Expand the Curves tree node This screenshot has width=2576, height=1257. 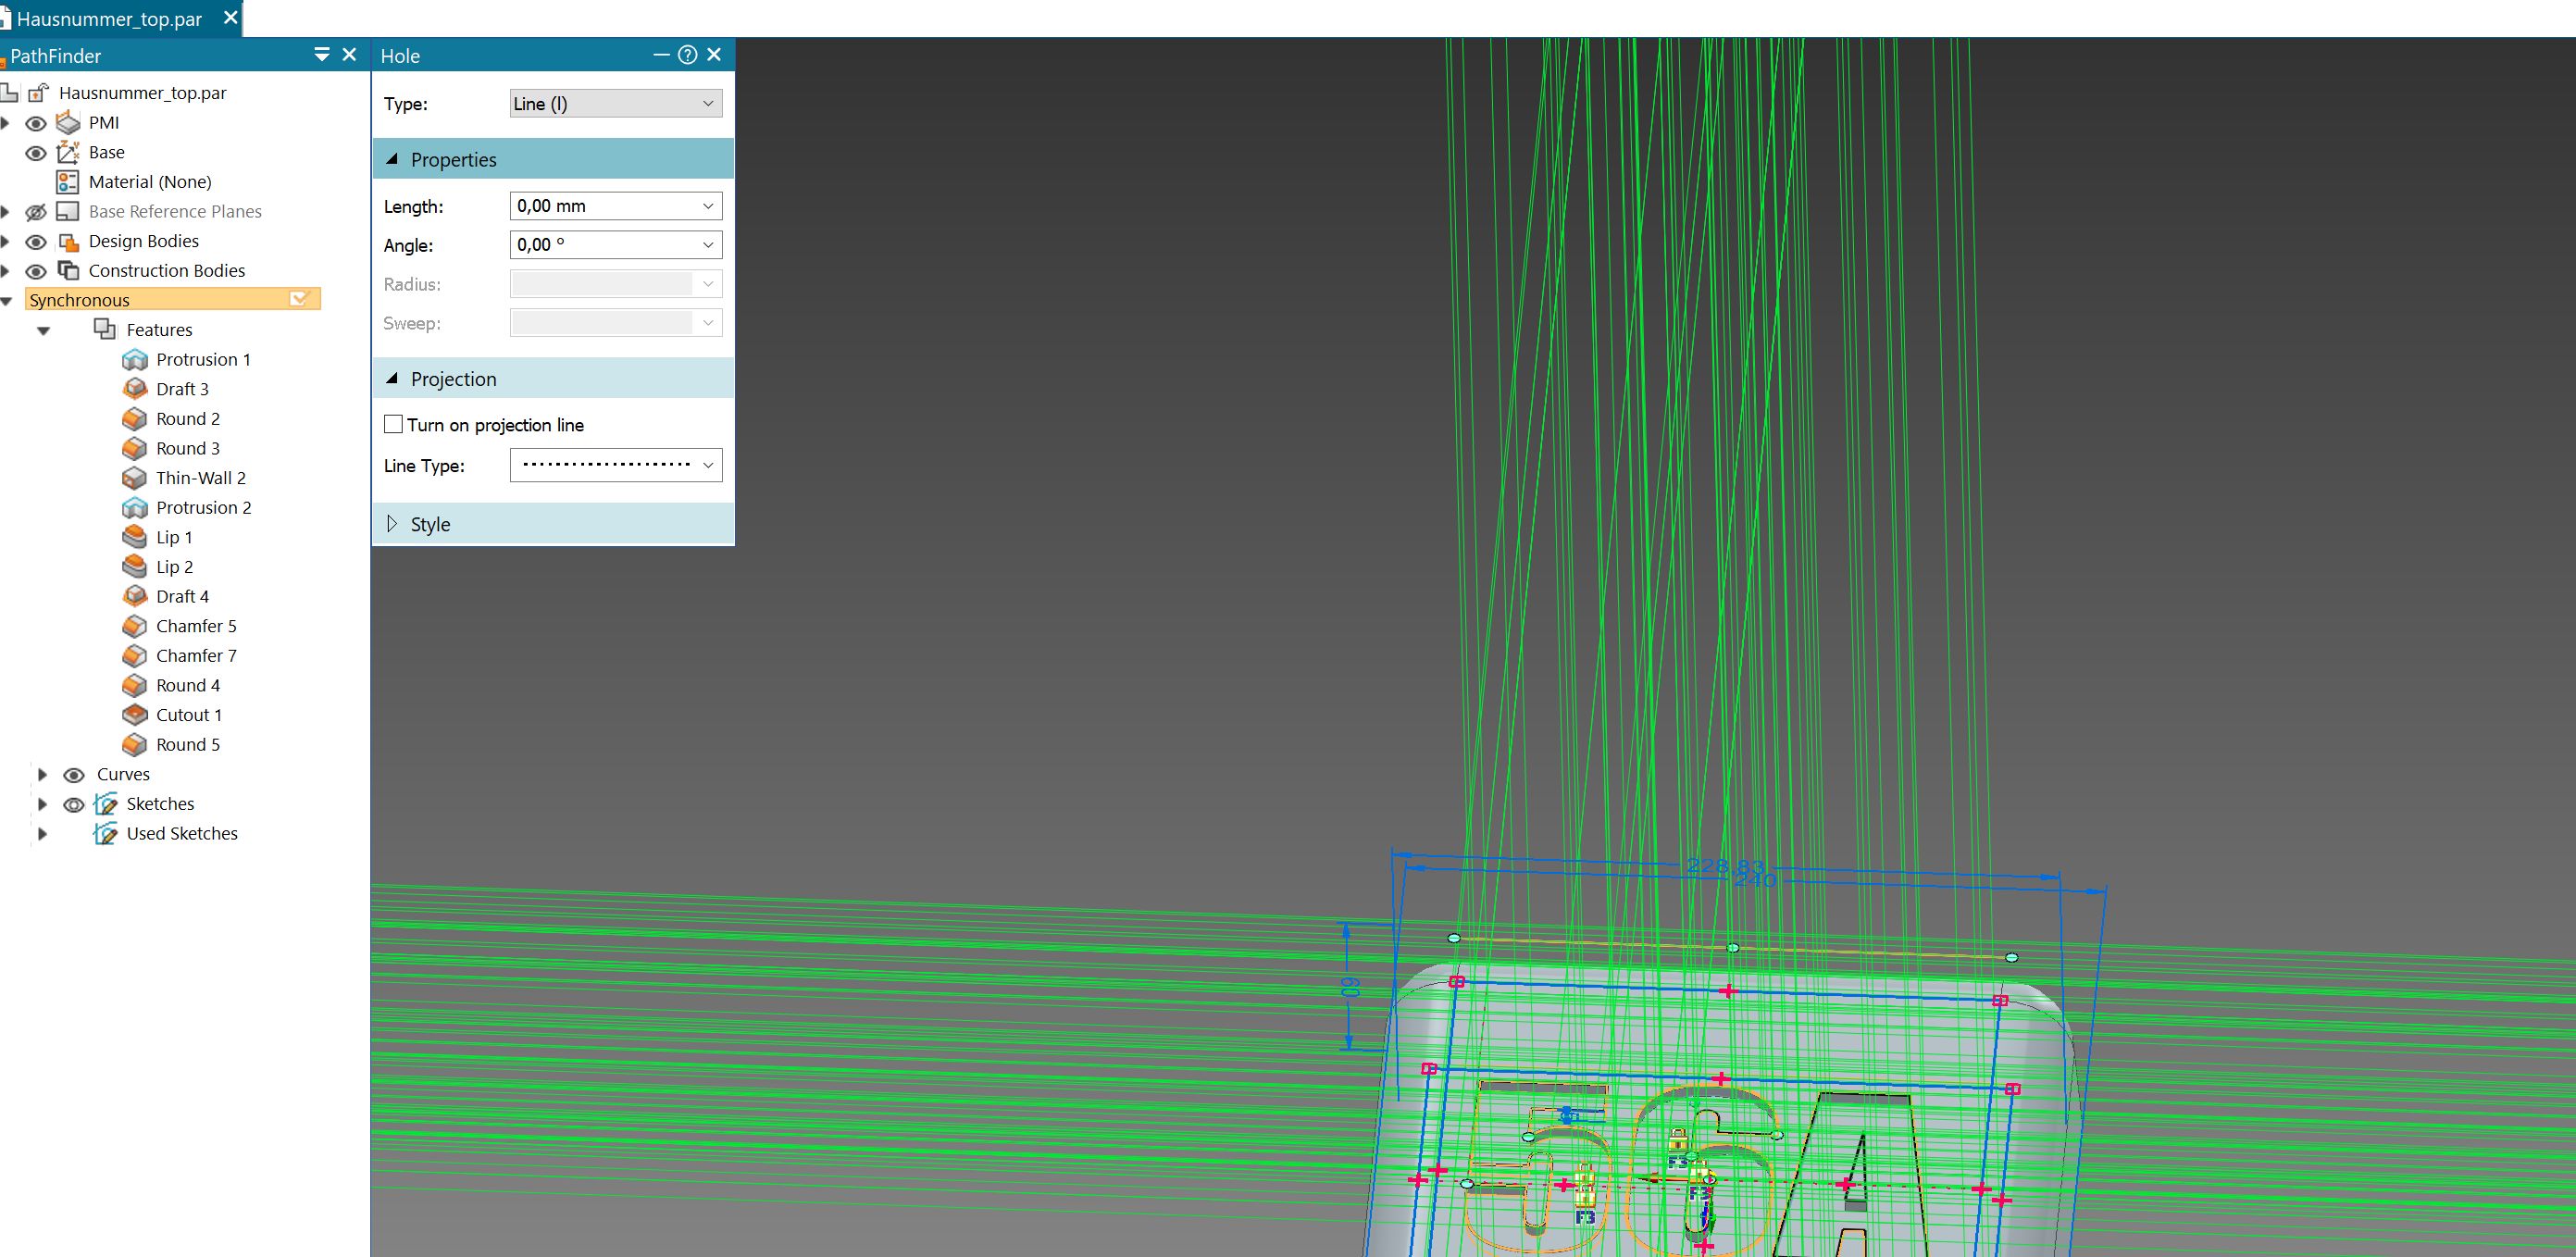[42, 774]
